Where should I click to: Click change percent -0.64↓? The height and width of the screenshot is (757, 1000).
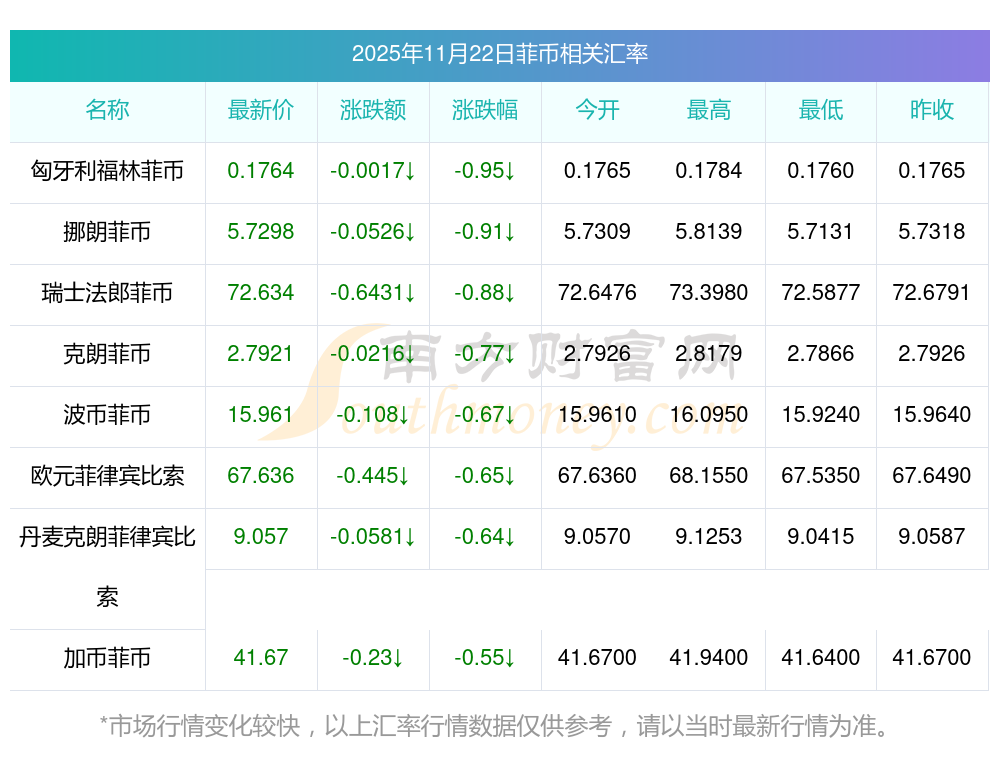(x=485, y=536)
